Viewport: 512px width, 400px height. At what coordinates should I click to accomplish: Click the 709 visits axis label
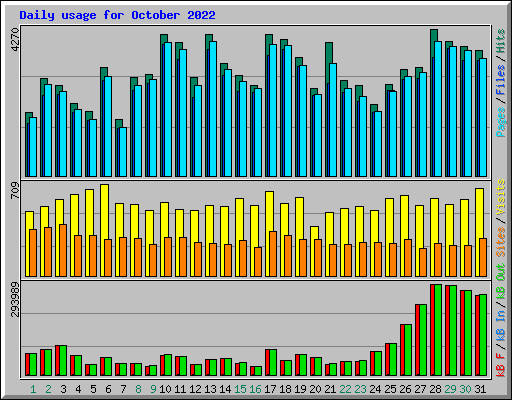15,190
